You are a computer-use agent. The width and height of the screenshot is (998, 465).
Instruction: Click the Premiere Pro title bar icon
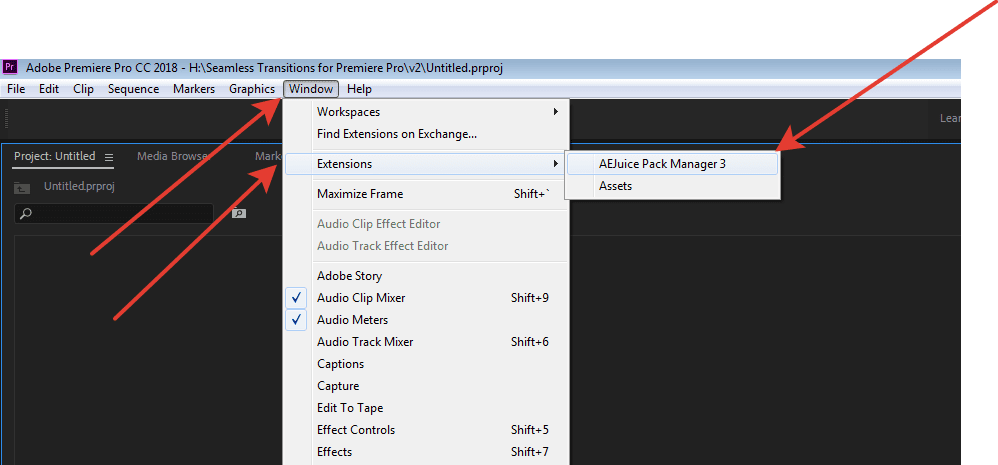tap(10, 67)
